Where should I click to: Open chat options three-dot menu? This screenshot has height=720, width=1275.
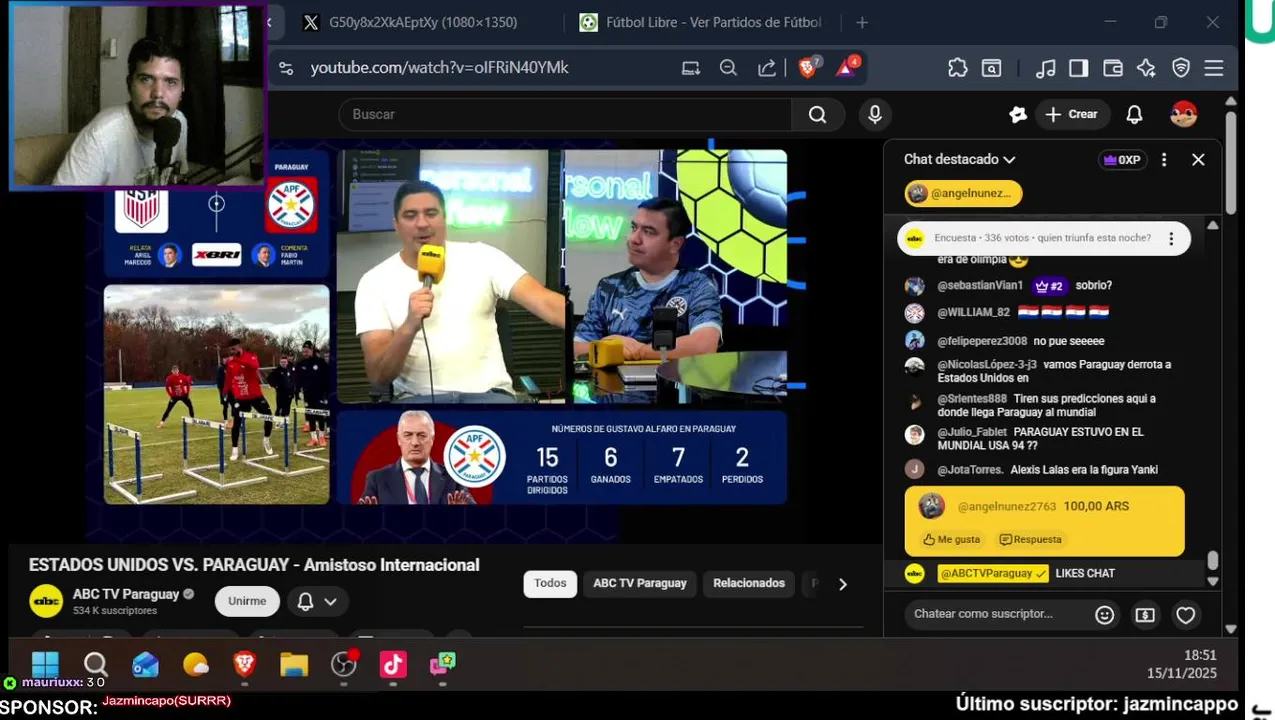[1164, 160]
